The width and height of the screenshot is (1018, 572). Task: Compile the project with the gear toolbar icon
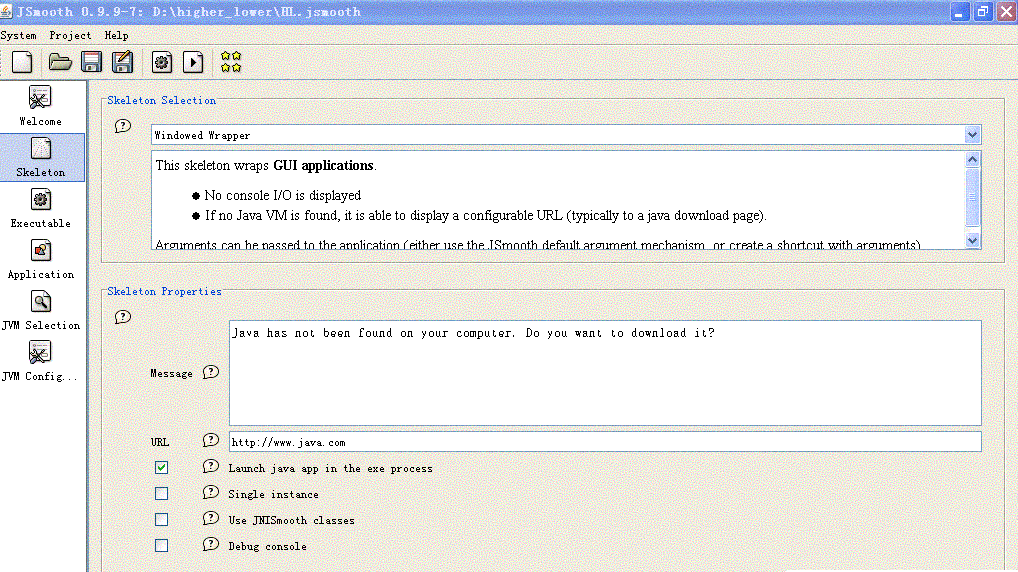162,62
